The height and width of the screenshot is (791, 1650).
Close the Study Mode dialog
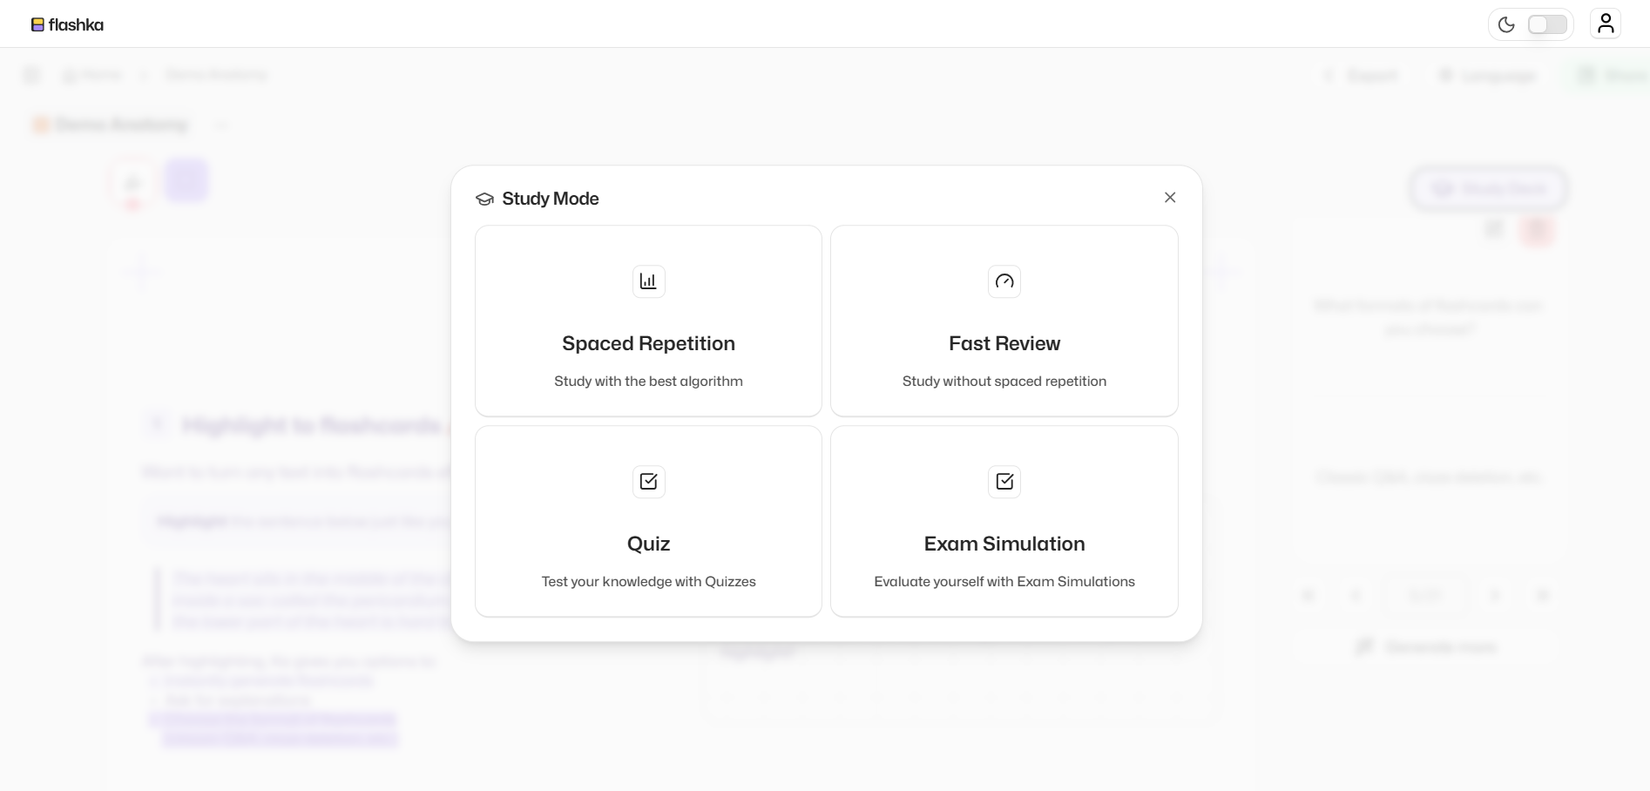[x=1169, y=197]
